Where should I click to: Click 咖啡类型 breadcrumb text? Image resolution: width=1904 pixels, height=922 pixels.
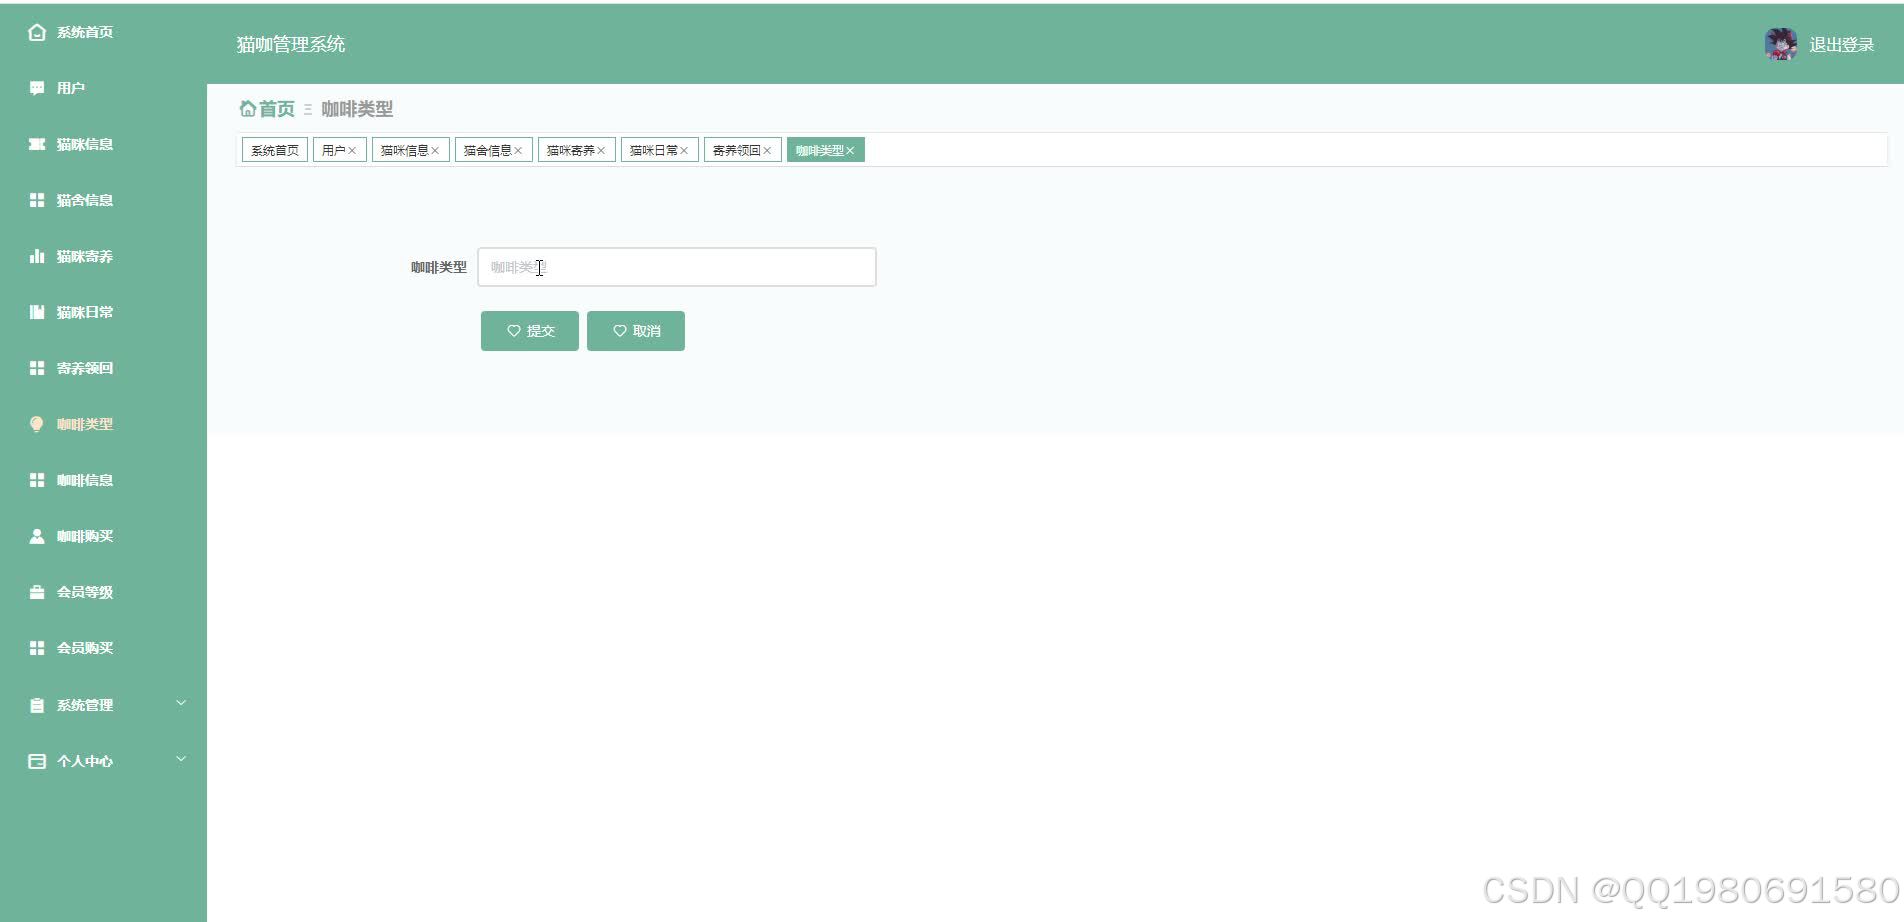357,108
